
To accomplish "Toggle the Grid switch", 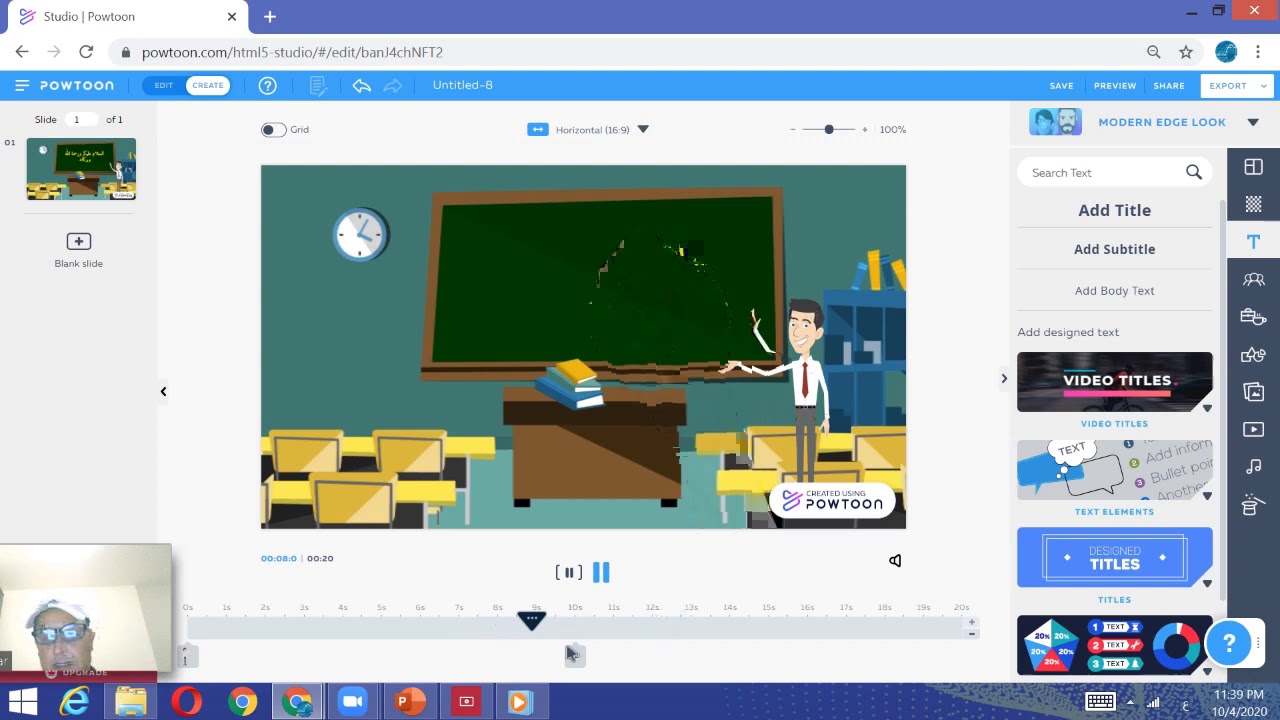I will point(272,129).
